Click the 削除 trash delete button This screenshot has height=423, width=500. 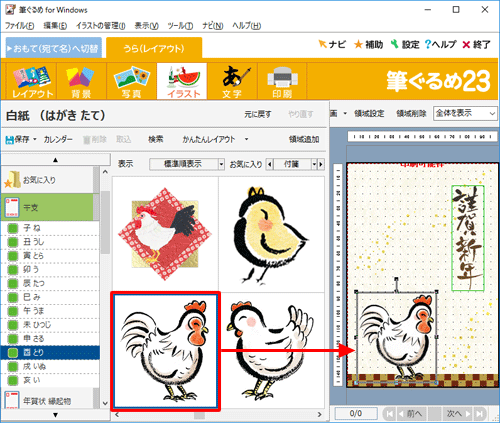click(94, 139)
